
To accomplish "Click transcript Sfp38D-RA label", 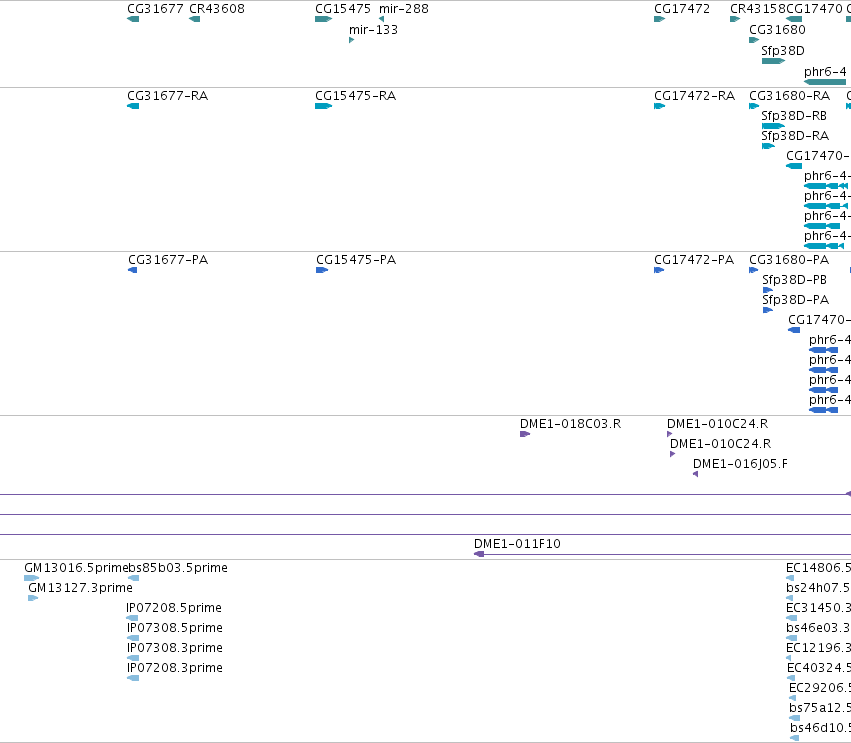I will click(x=795, y=136).
